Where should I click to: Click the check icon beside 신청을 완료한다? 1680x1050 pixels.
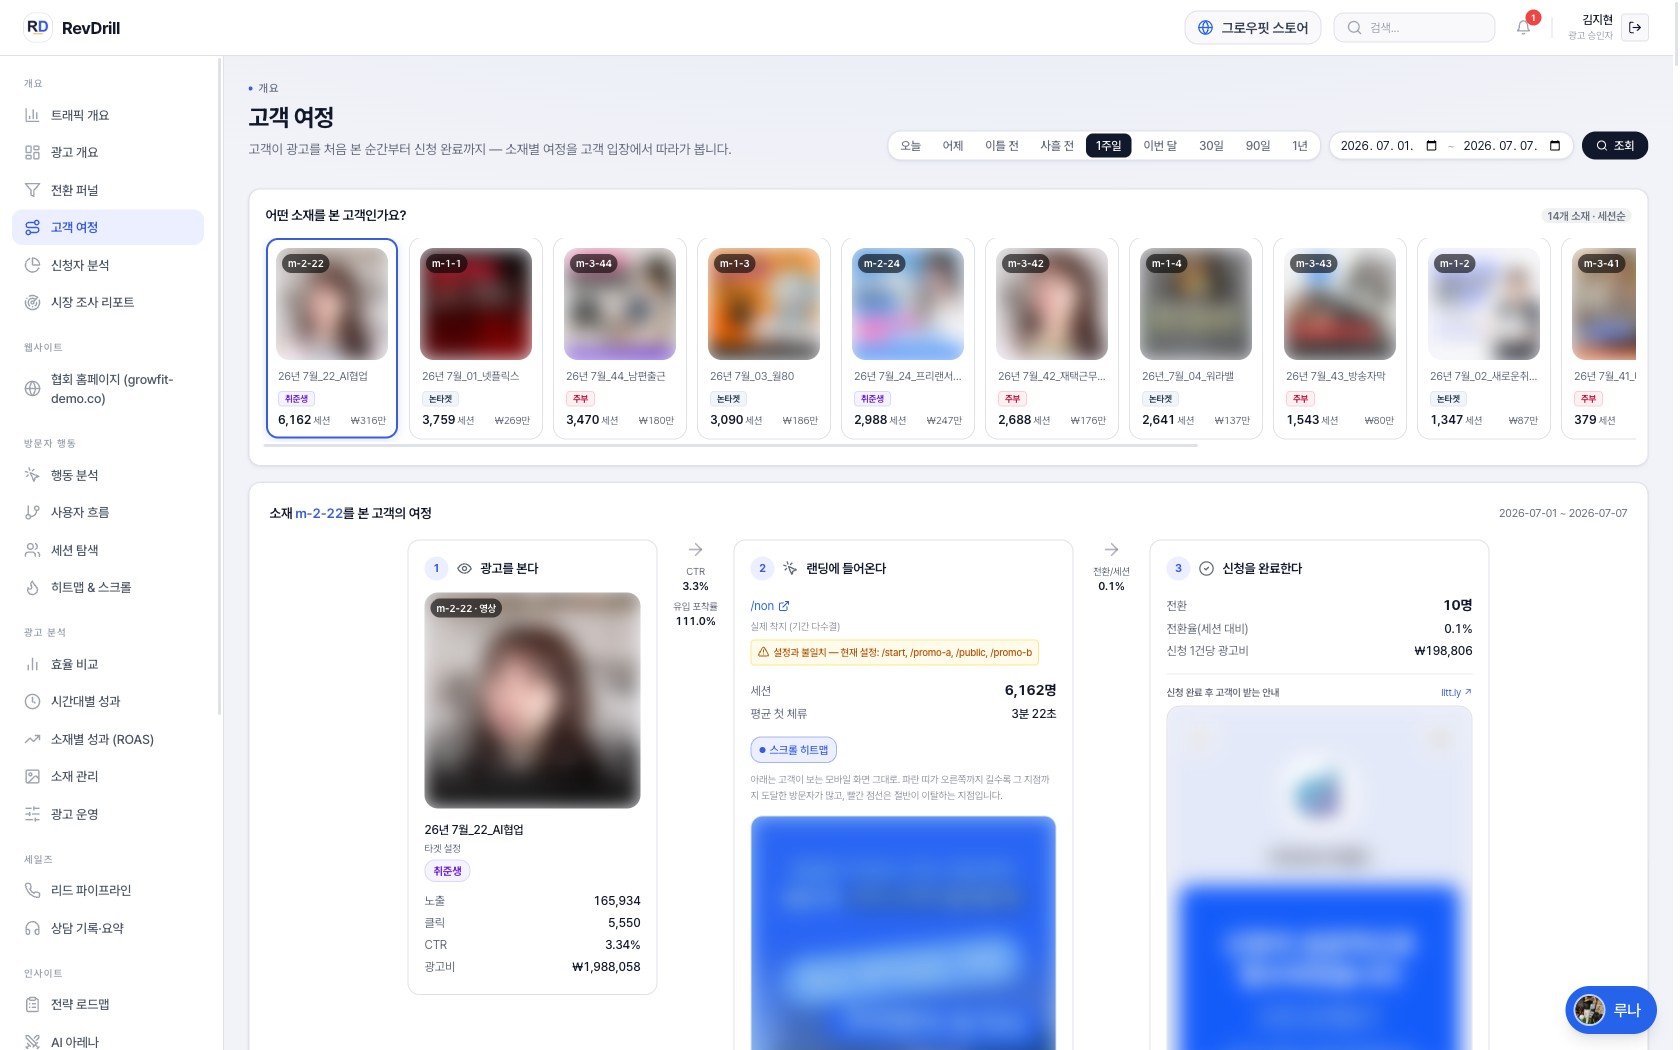click(x=1206, y=568)
